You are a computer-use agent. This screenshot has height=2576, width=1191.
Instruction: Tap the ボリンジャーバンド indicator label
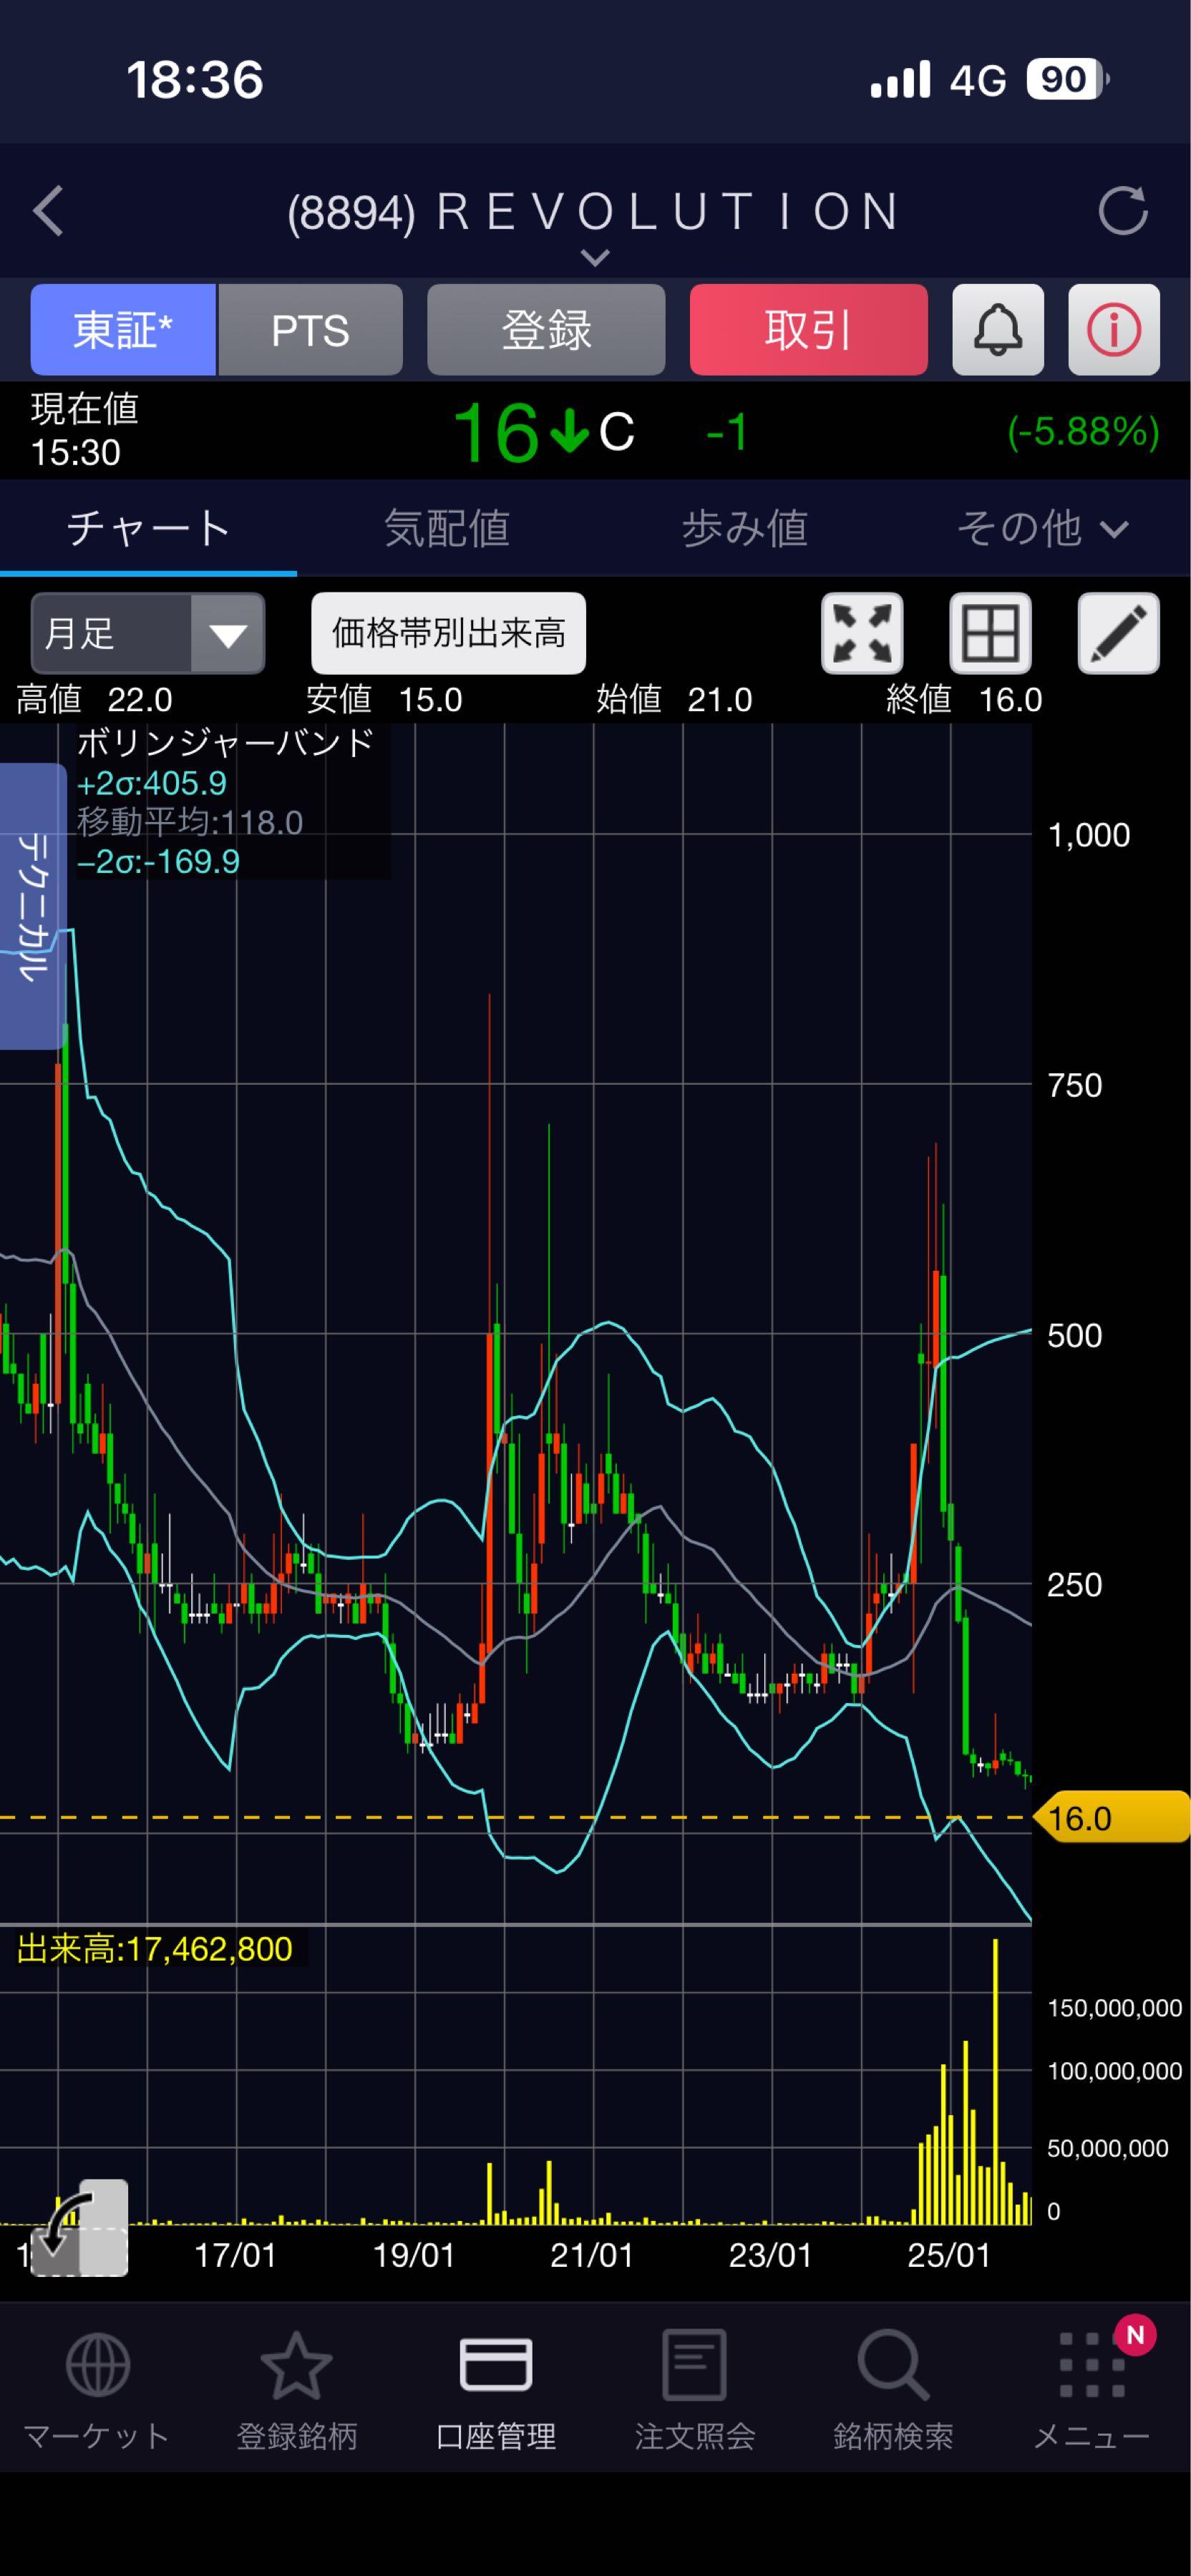[225, 743]
